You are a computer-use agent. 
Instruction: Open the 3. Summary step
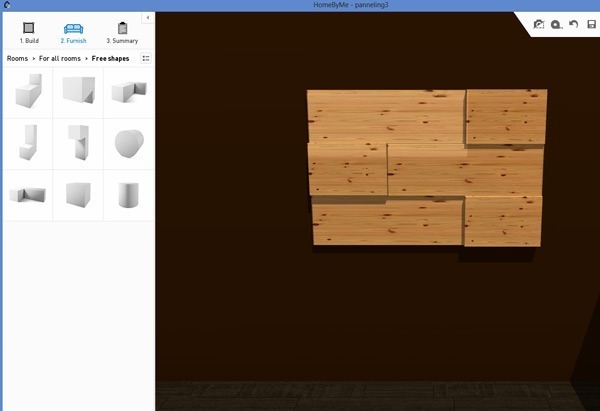pyautogui.click(x=122, y=33)
